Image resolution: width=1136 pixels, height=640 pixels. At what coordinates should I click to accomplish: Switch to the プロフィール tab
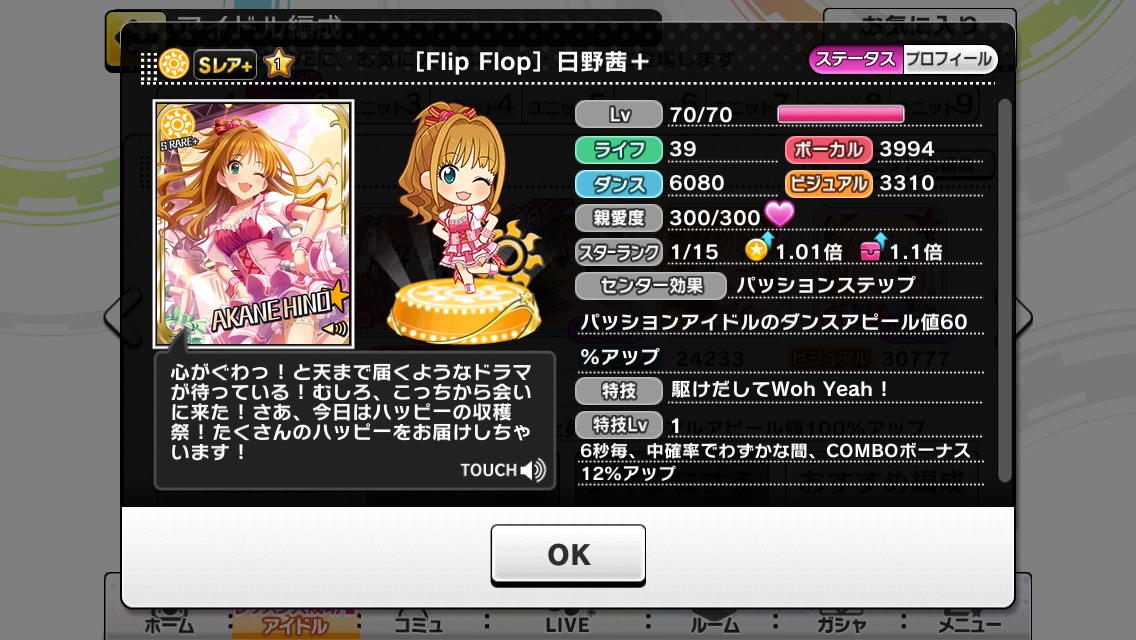click(x=950, y=59)
